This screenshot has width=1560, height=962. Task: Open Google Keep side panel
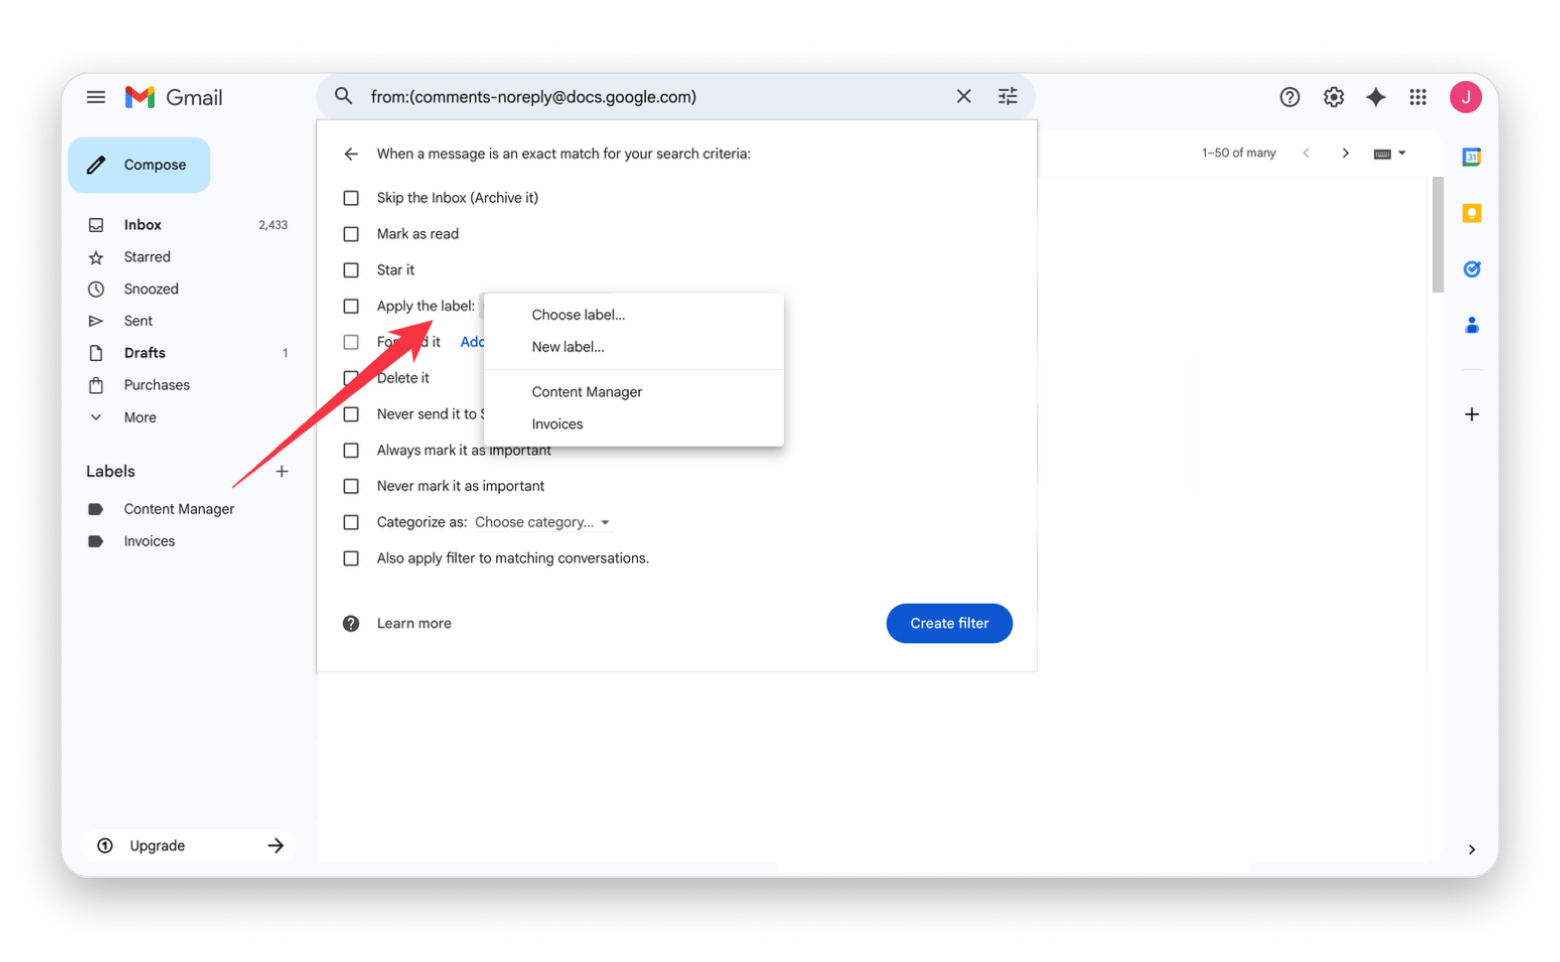[x=1471, y=213]
